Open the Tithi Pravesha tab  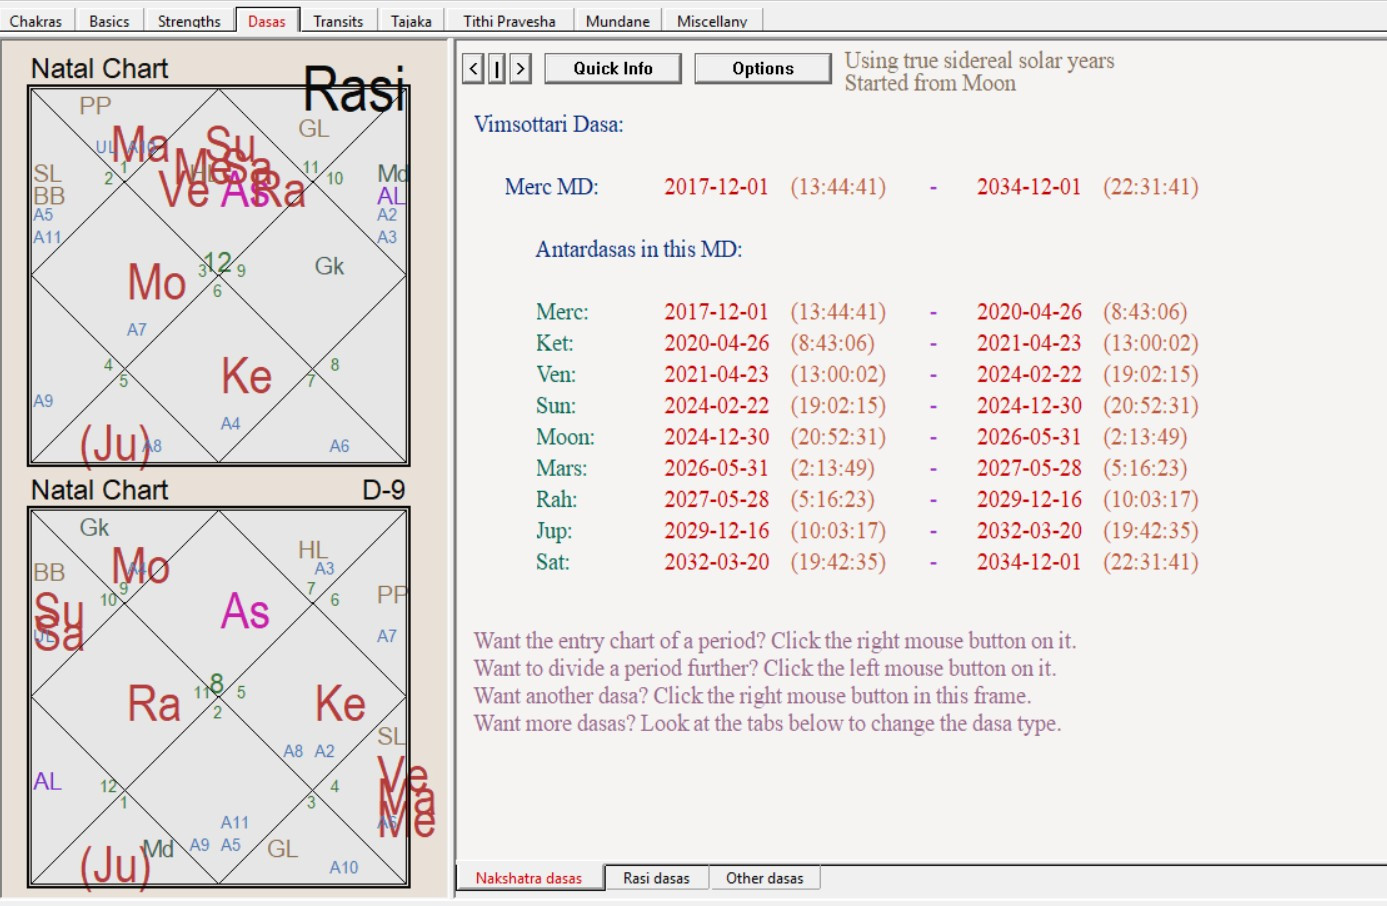pyautogui.click(x=509, y=20)
